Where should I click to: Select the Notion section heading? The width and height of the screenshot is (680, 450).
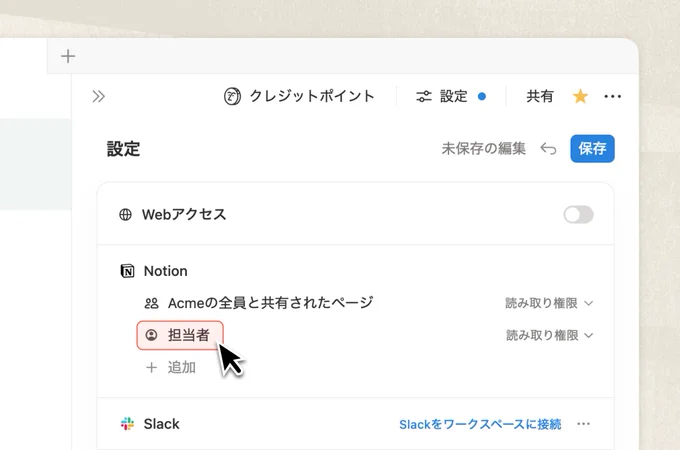[166, 271]
